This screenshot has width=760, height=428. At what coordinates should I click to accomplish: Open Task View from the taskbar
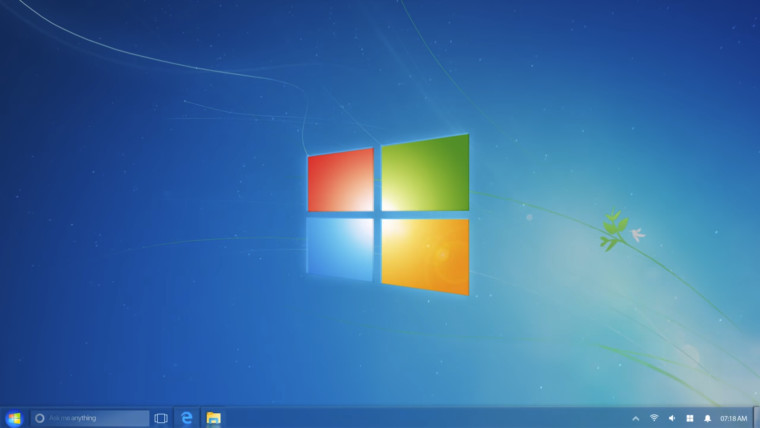161,418
